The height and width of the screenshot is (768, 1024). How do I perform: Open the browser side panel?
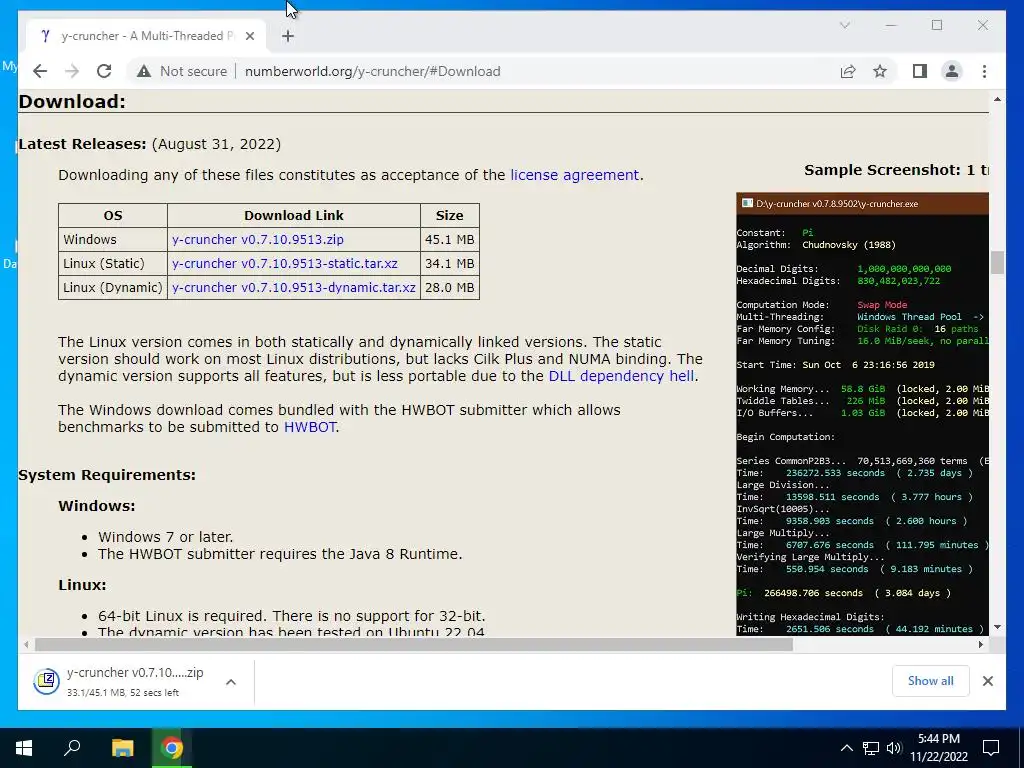(920, 71)
